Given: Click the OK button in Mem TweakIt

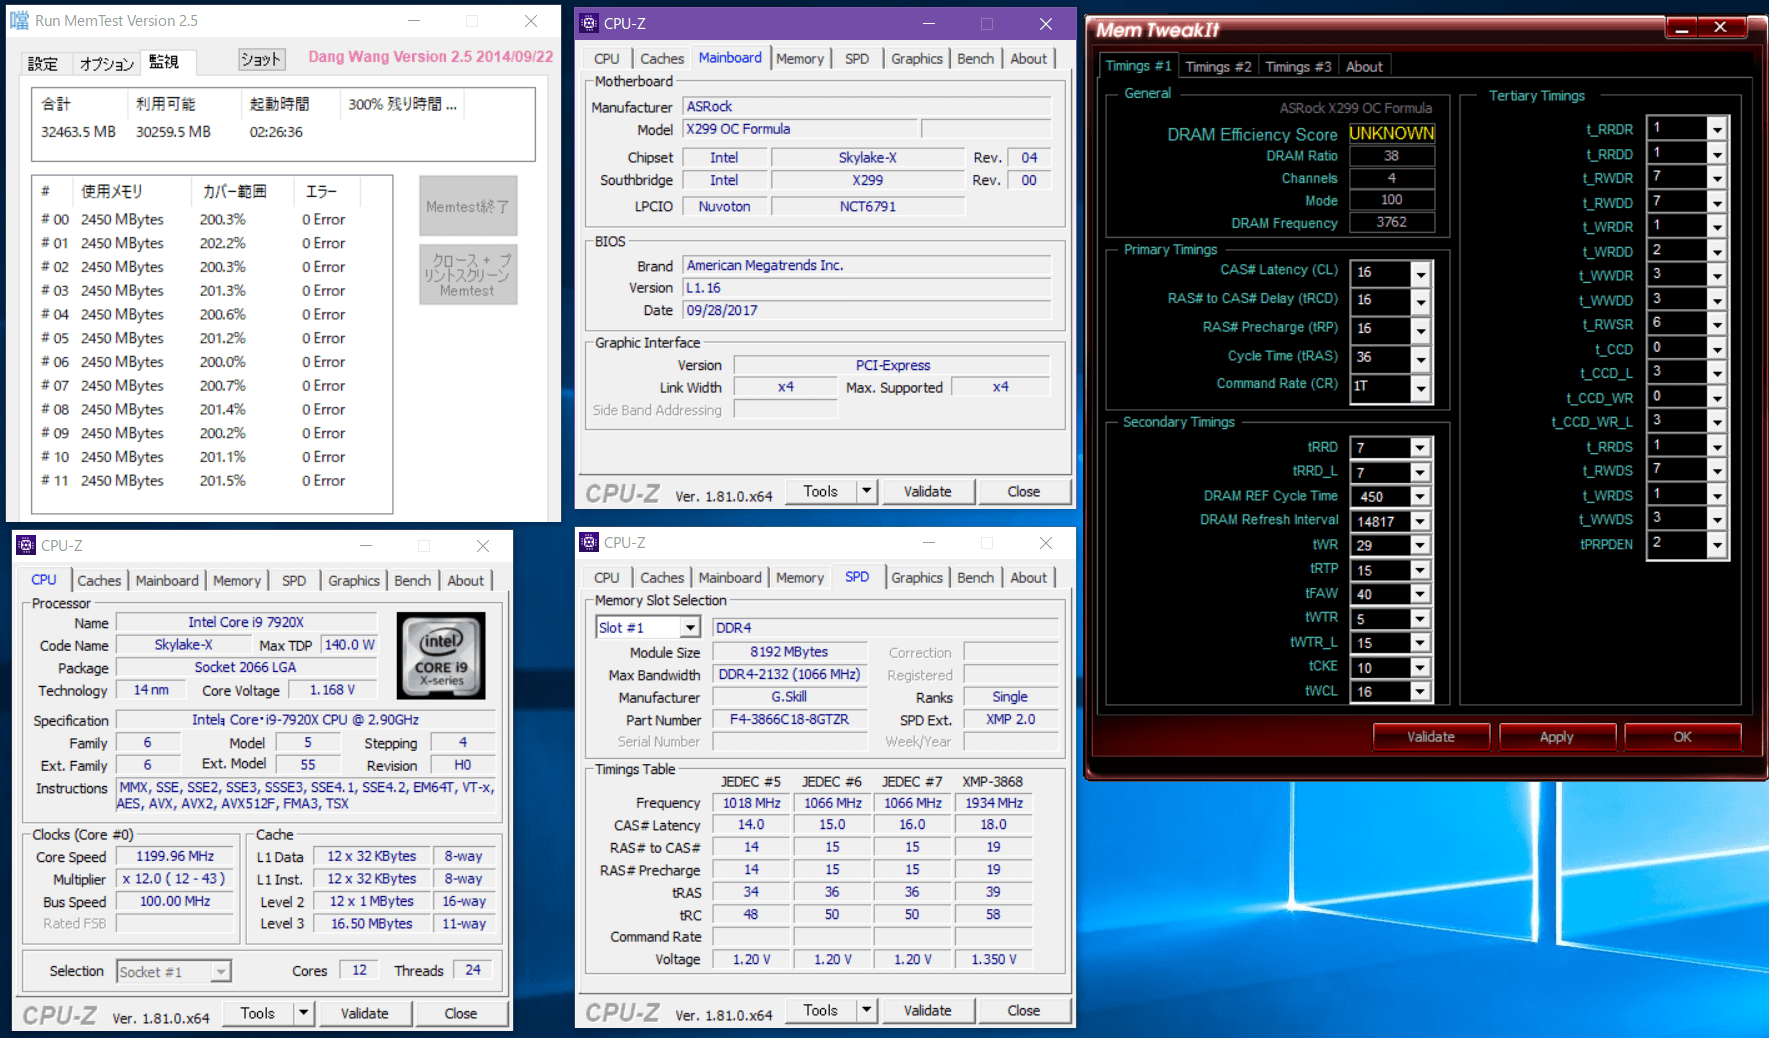Looking at the screenshot, I should (x=1683, y=737).
